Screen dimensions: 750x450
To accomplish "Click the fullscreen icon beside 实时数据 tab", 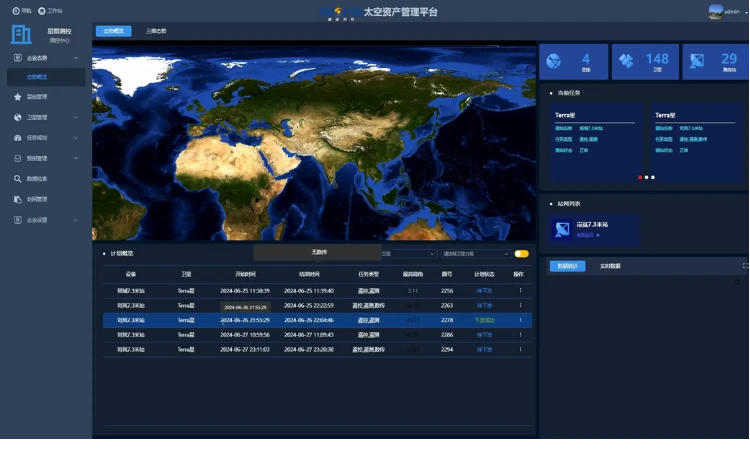I will click(744, 266).
